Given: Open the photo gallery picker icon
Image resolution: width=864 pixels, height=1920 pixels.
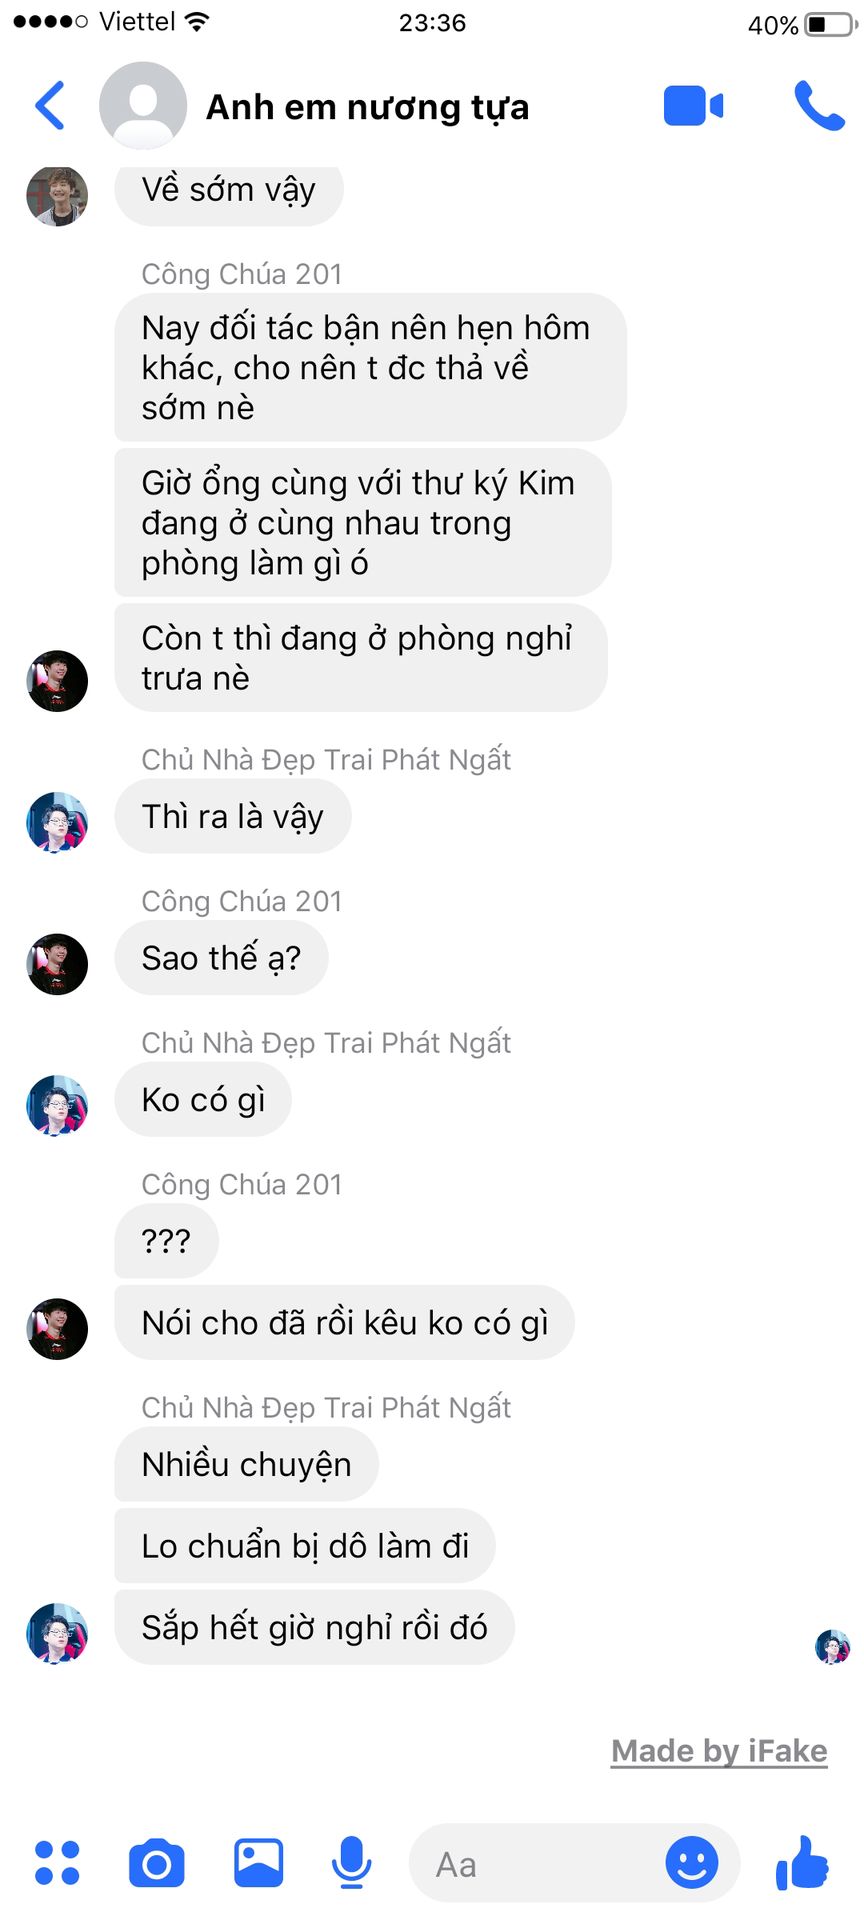Looking at the screenshot, I should tap(258, 1863).
